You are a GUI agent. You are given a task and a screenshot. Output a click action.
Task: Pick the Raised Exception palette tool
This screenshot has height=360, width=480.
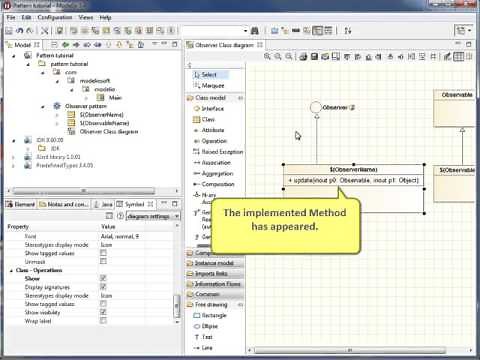coord(218,152)
